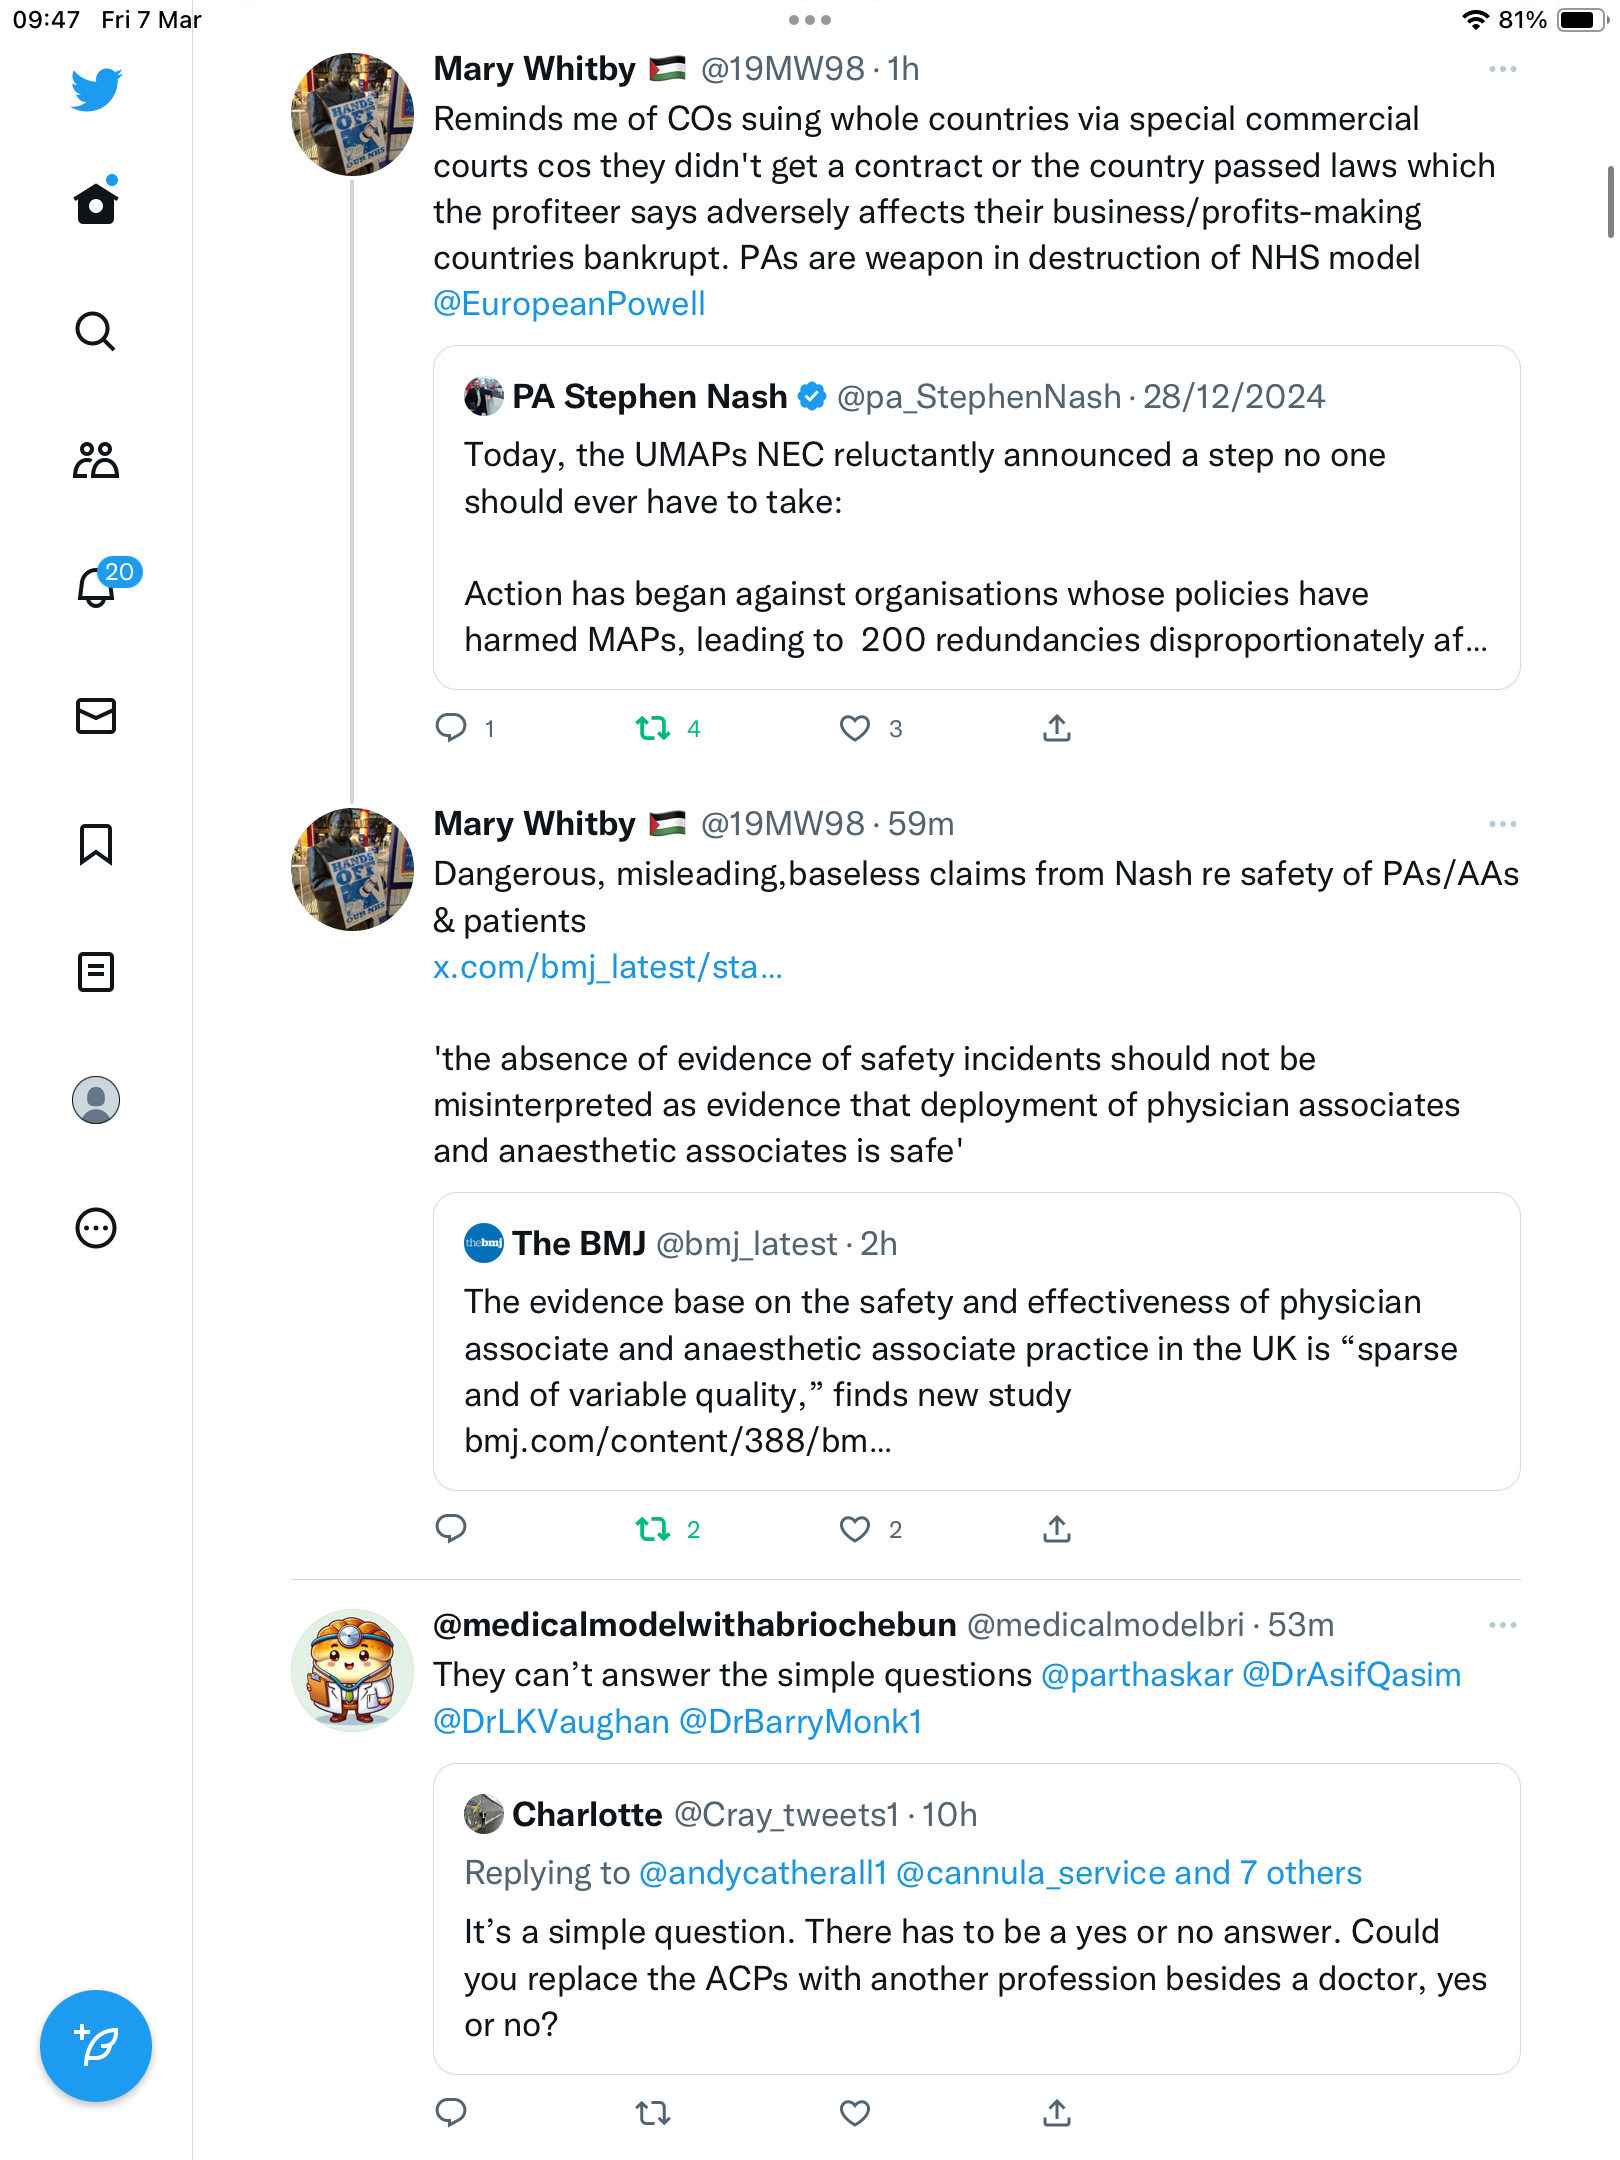Tap the compose new tweet button

96,2046
